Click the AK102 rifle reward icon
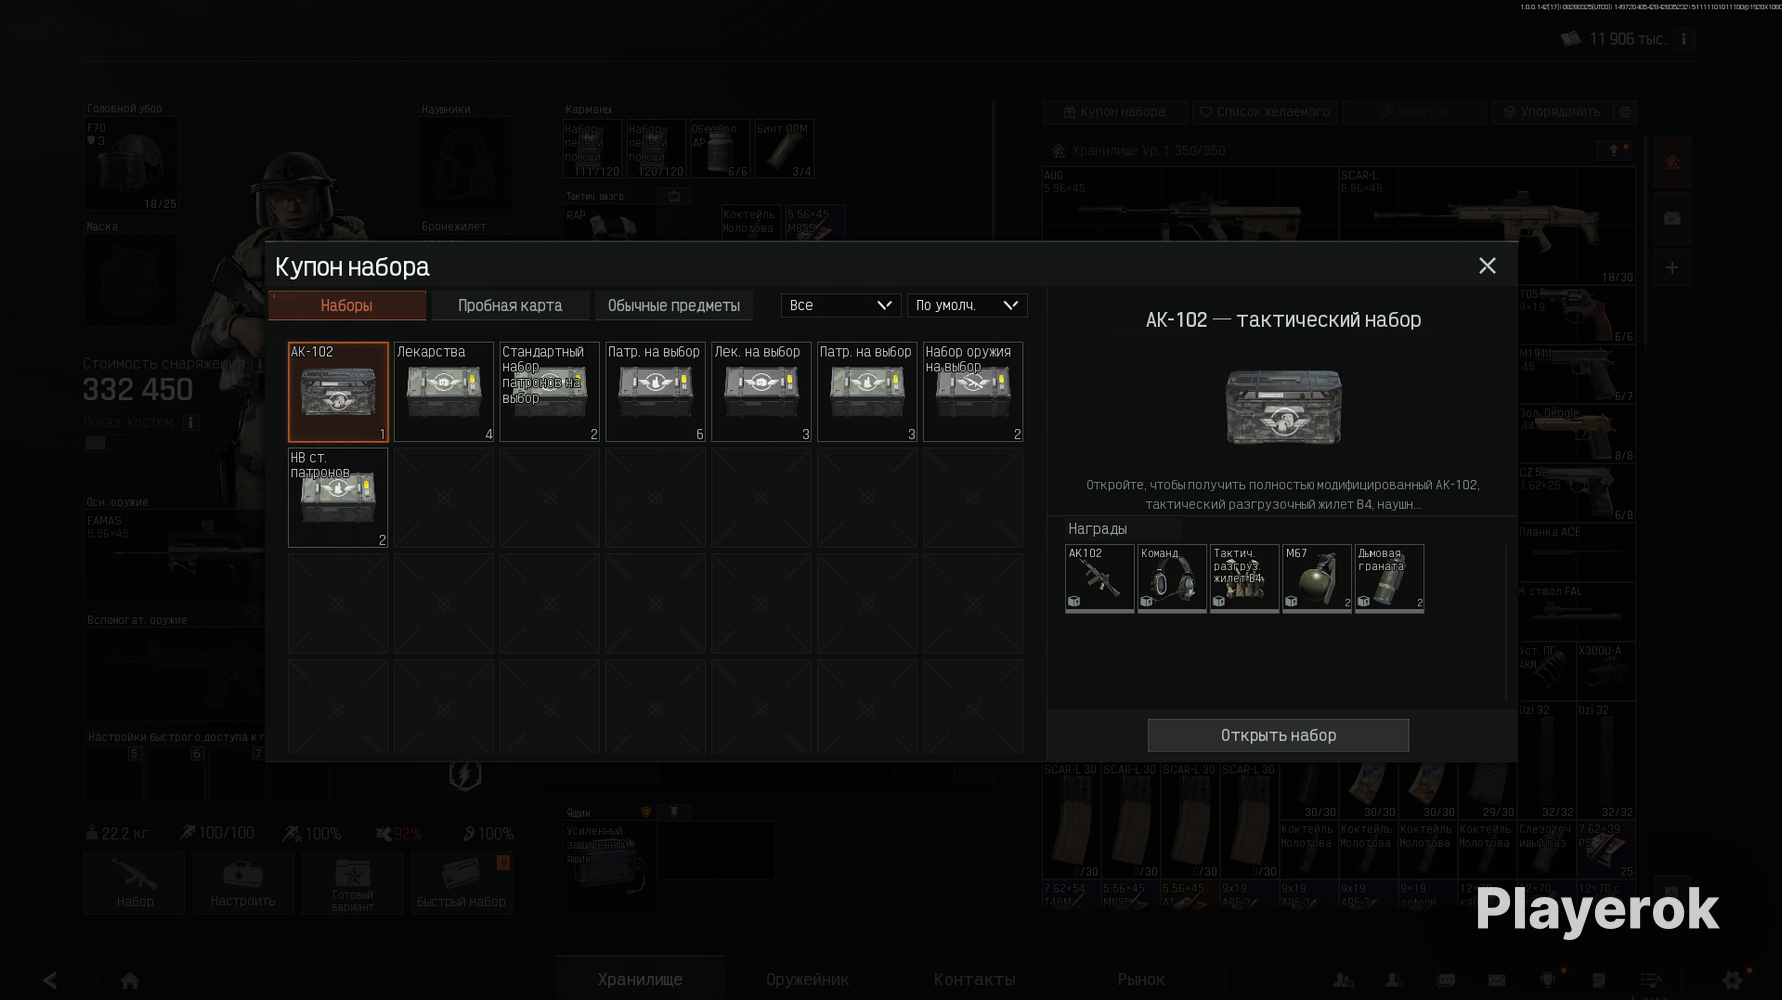Screen dimensions: 1782x1000 [1100, 578]
